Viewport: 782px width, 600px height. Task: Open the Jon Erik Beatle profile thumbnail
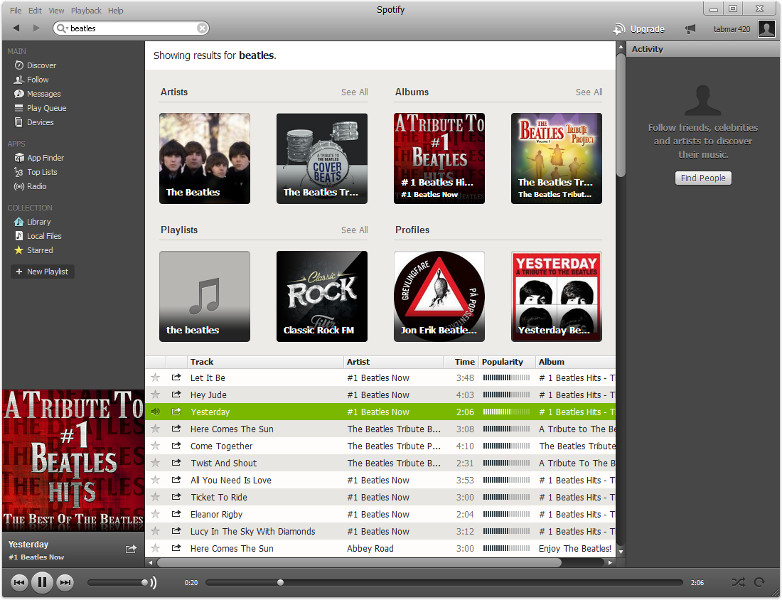(439, 296)
